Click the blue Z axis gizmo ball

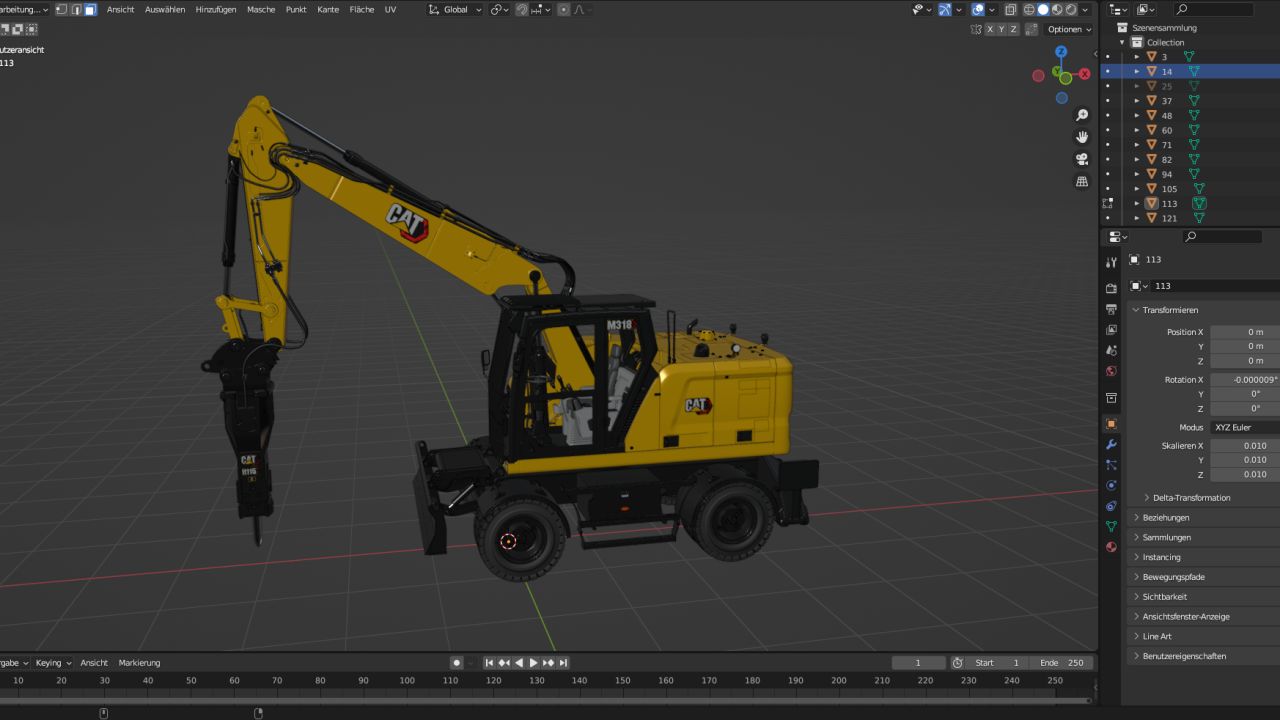1061,52
